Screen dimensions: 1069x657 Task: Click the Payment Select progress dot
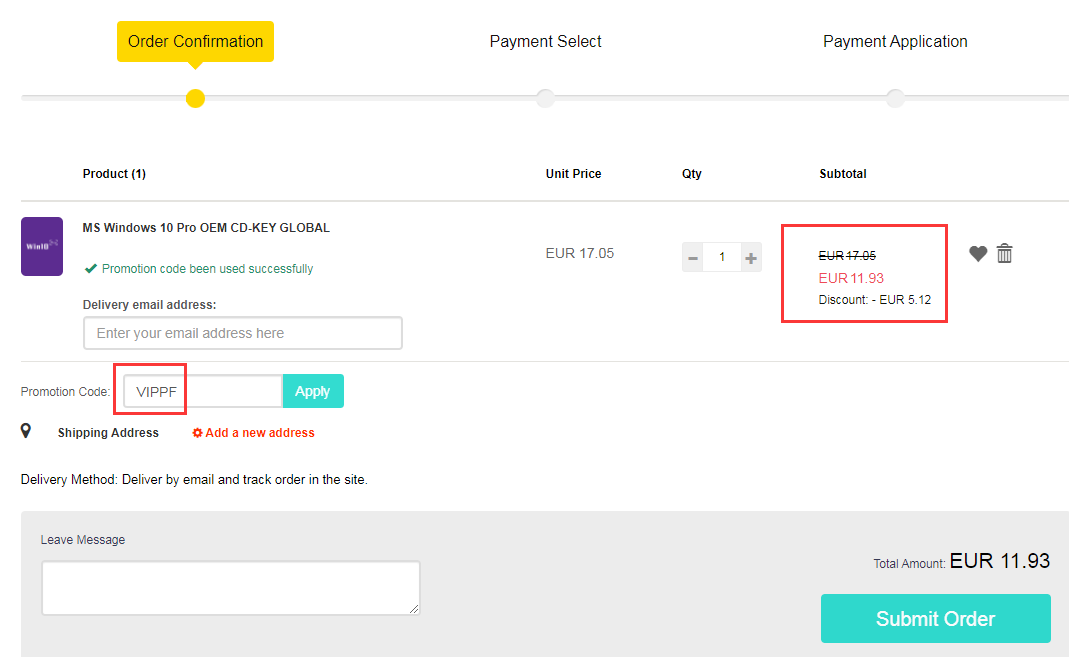click(x=545, y=98)
